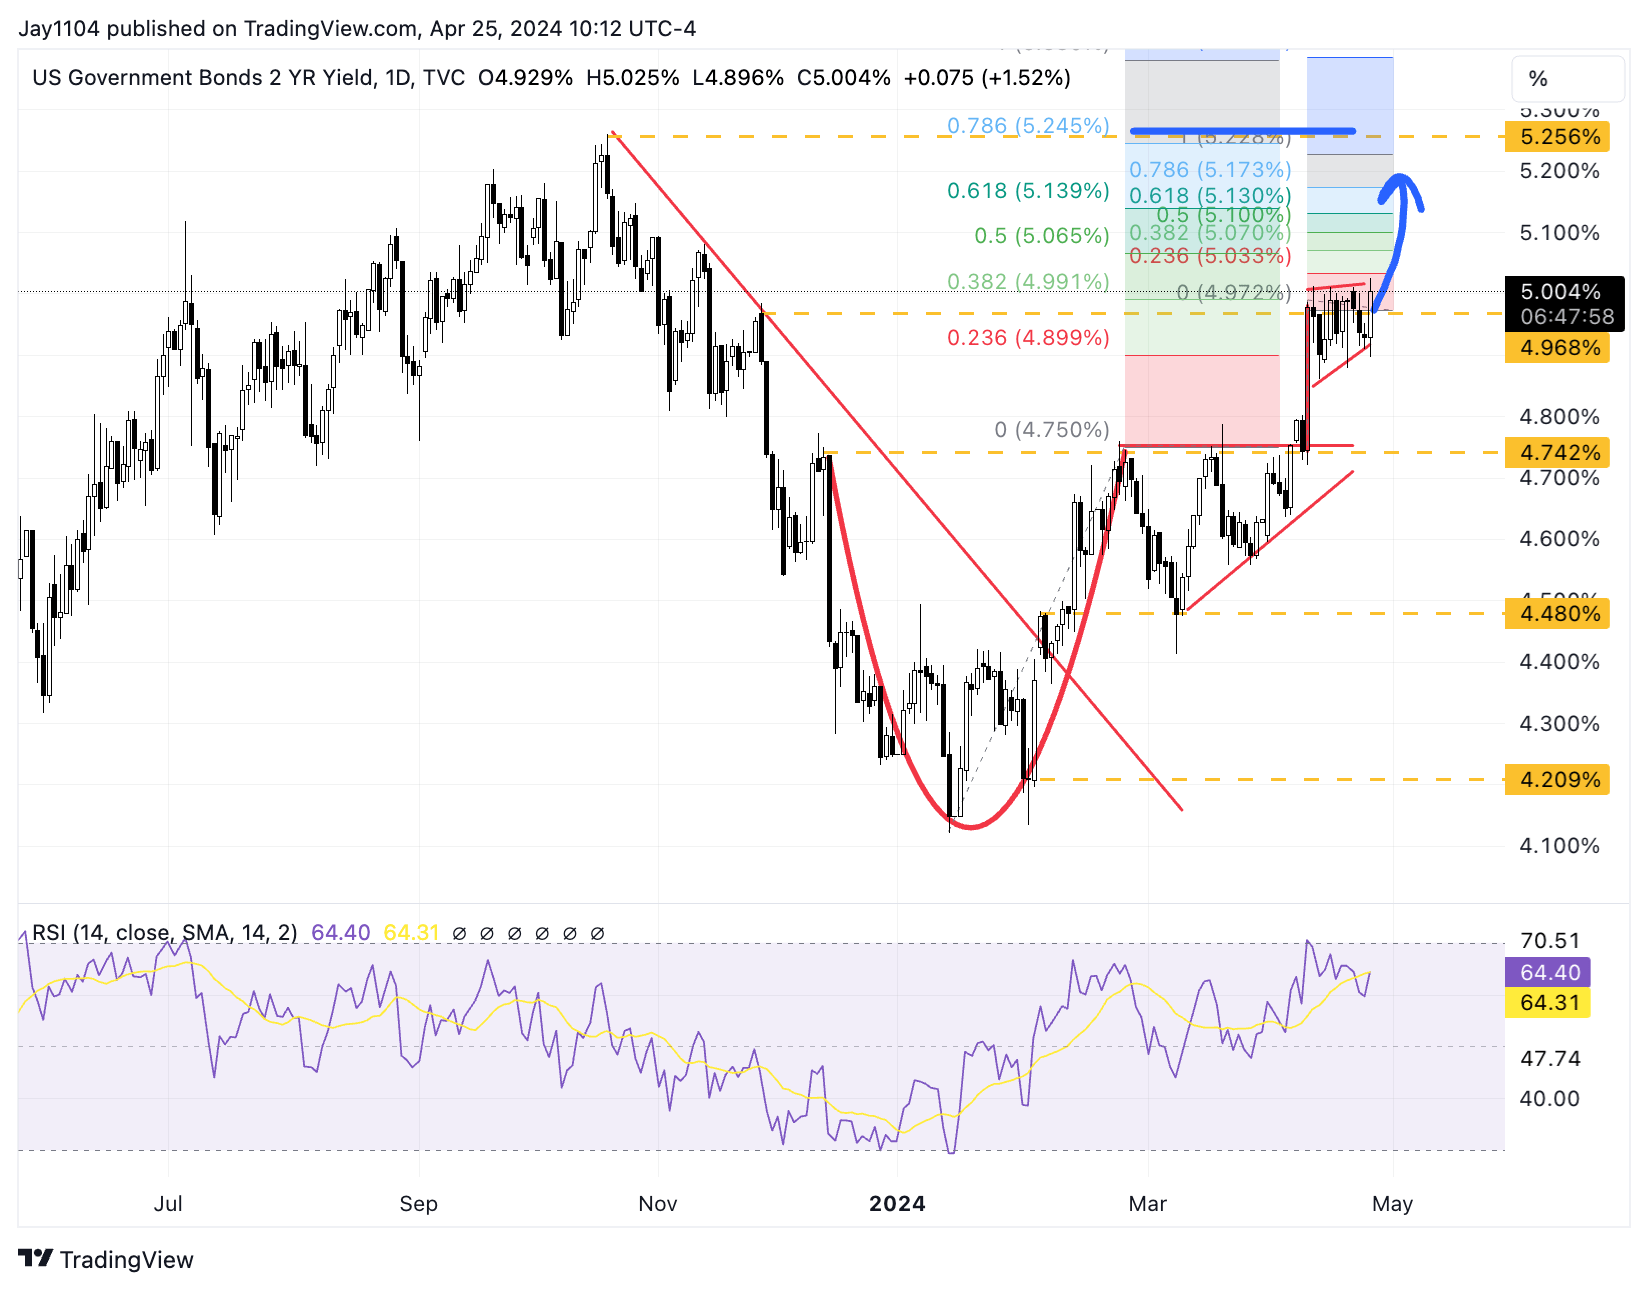
Task: Click the 0.236 (4.899%) Fibonacci label
Action: click(1028, 338)
